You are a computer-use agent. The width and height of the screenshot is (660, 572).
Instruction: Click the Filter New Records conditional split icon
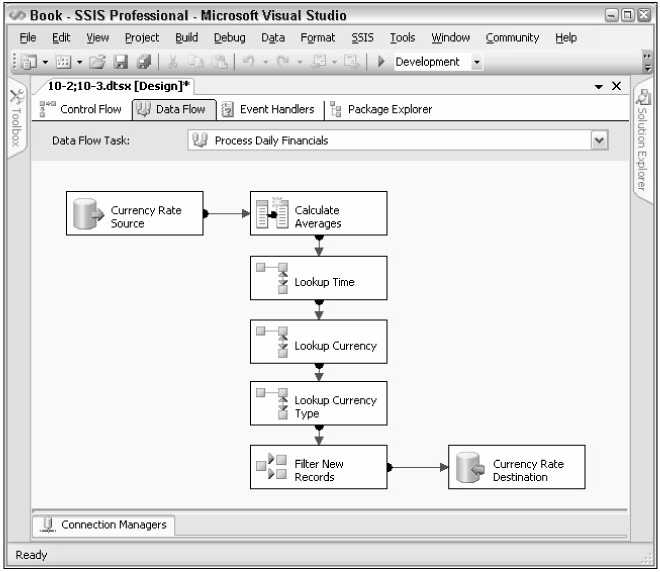(x=272, y=466)
